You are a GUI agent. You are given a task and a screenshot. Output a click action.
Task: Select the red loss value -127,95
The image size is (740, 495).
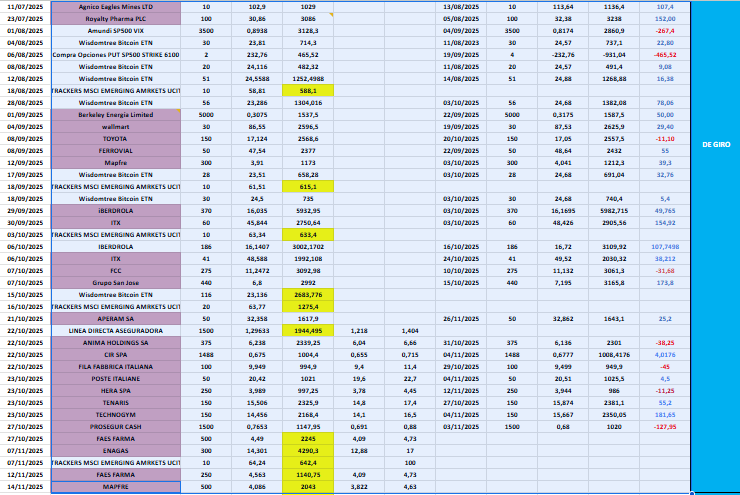click(x=665, y=427)
